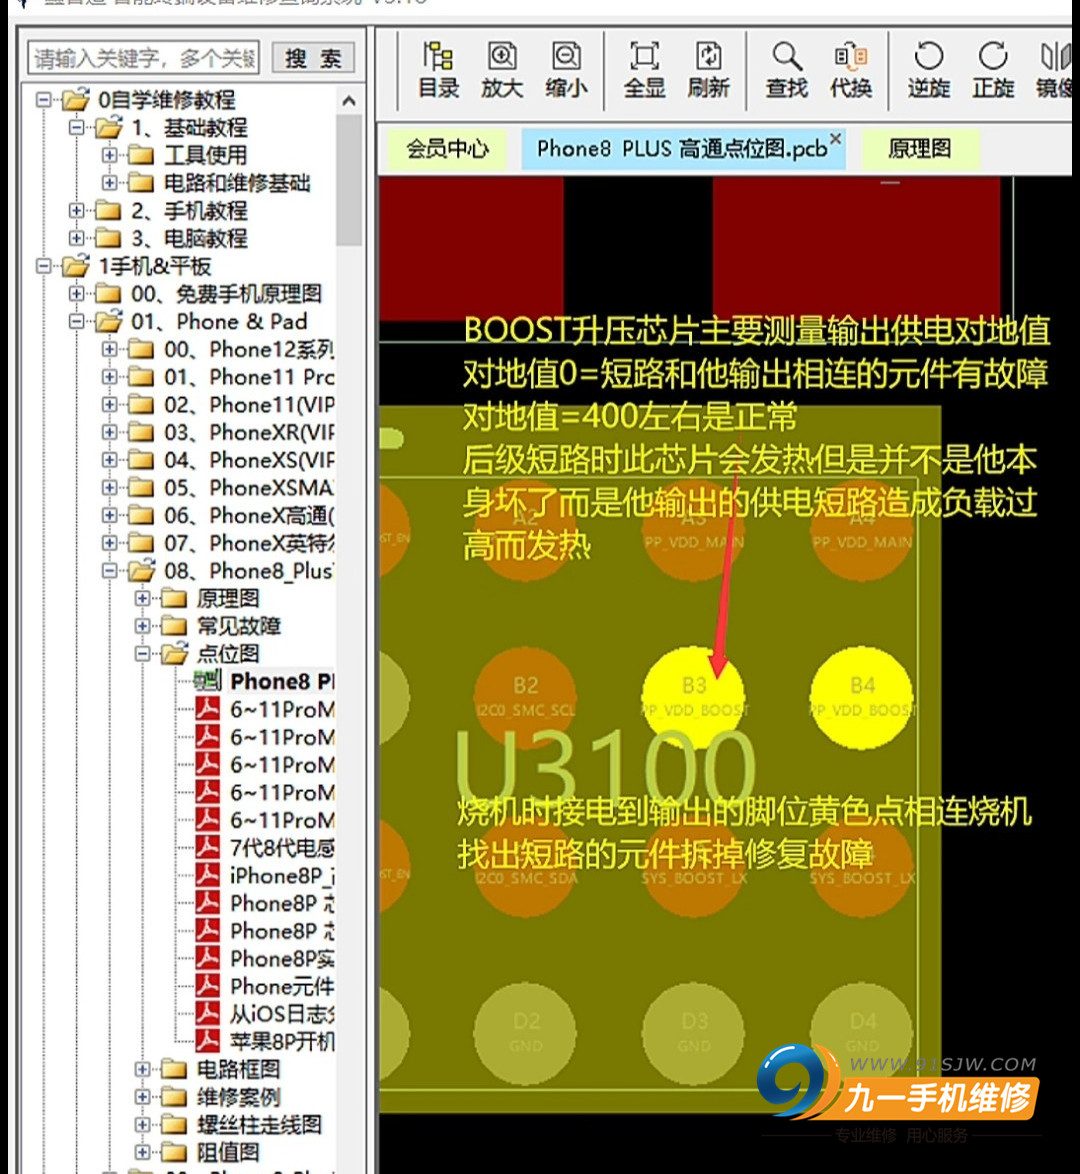Select the 06、PhoneX高通 folder item
Screen dimensions: 1080x1174
click(249, 515)
